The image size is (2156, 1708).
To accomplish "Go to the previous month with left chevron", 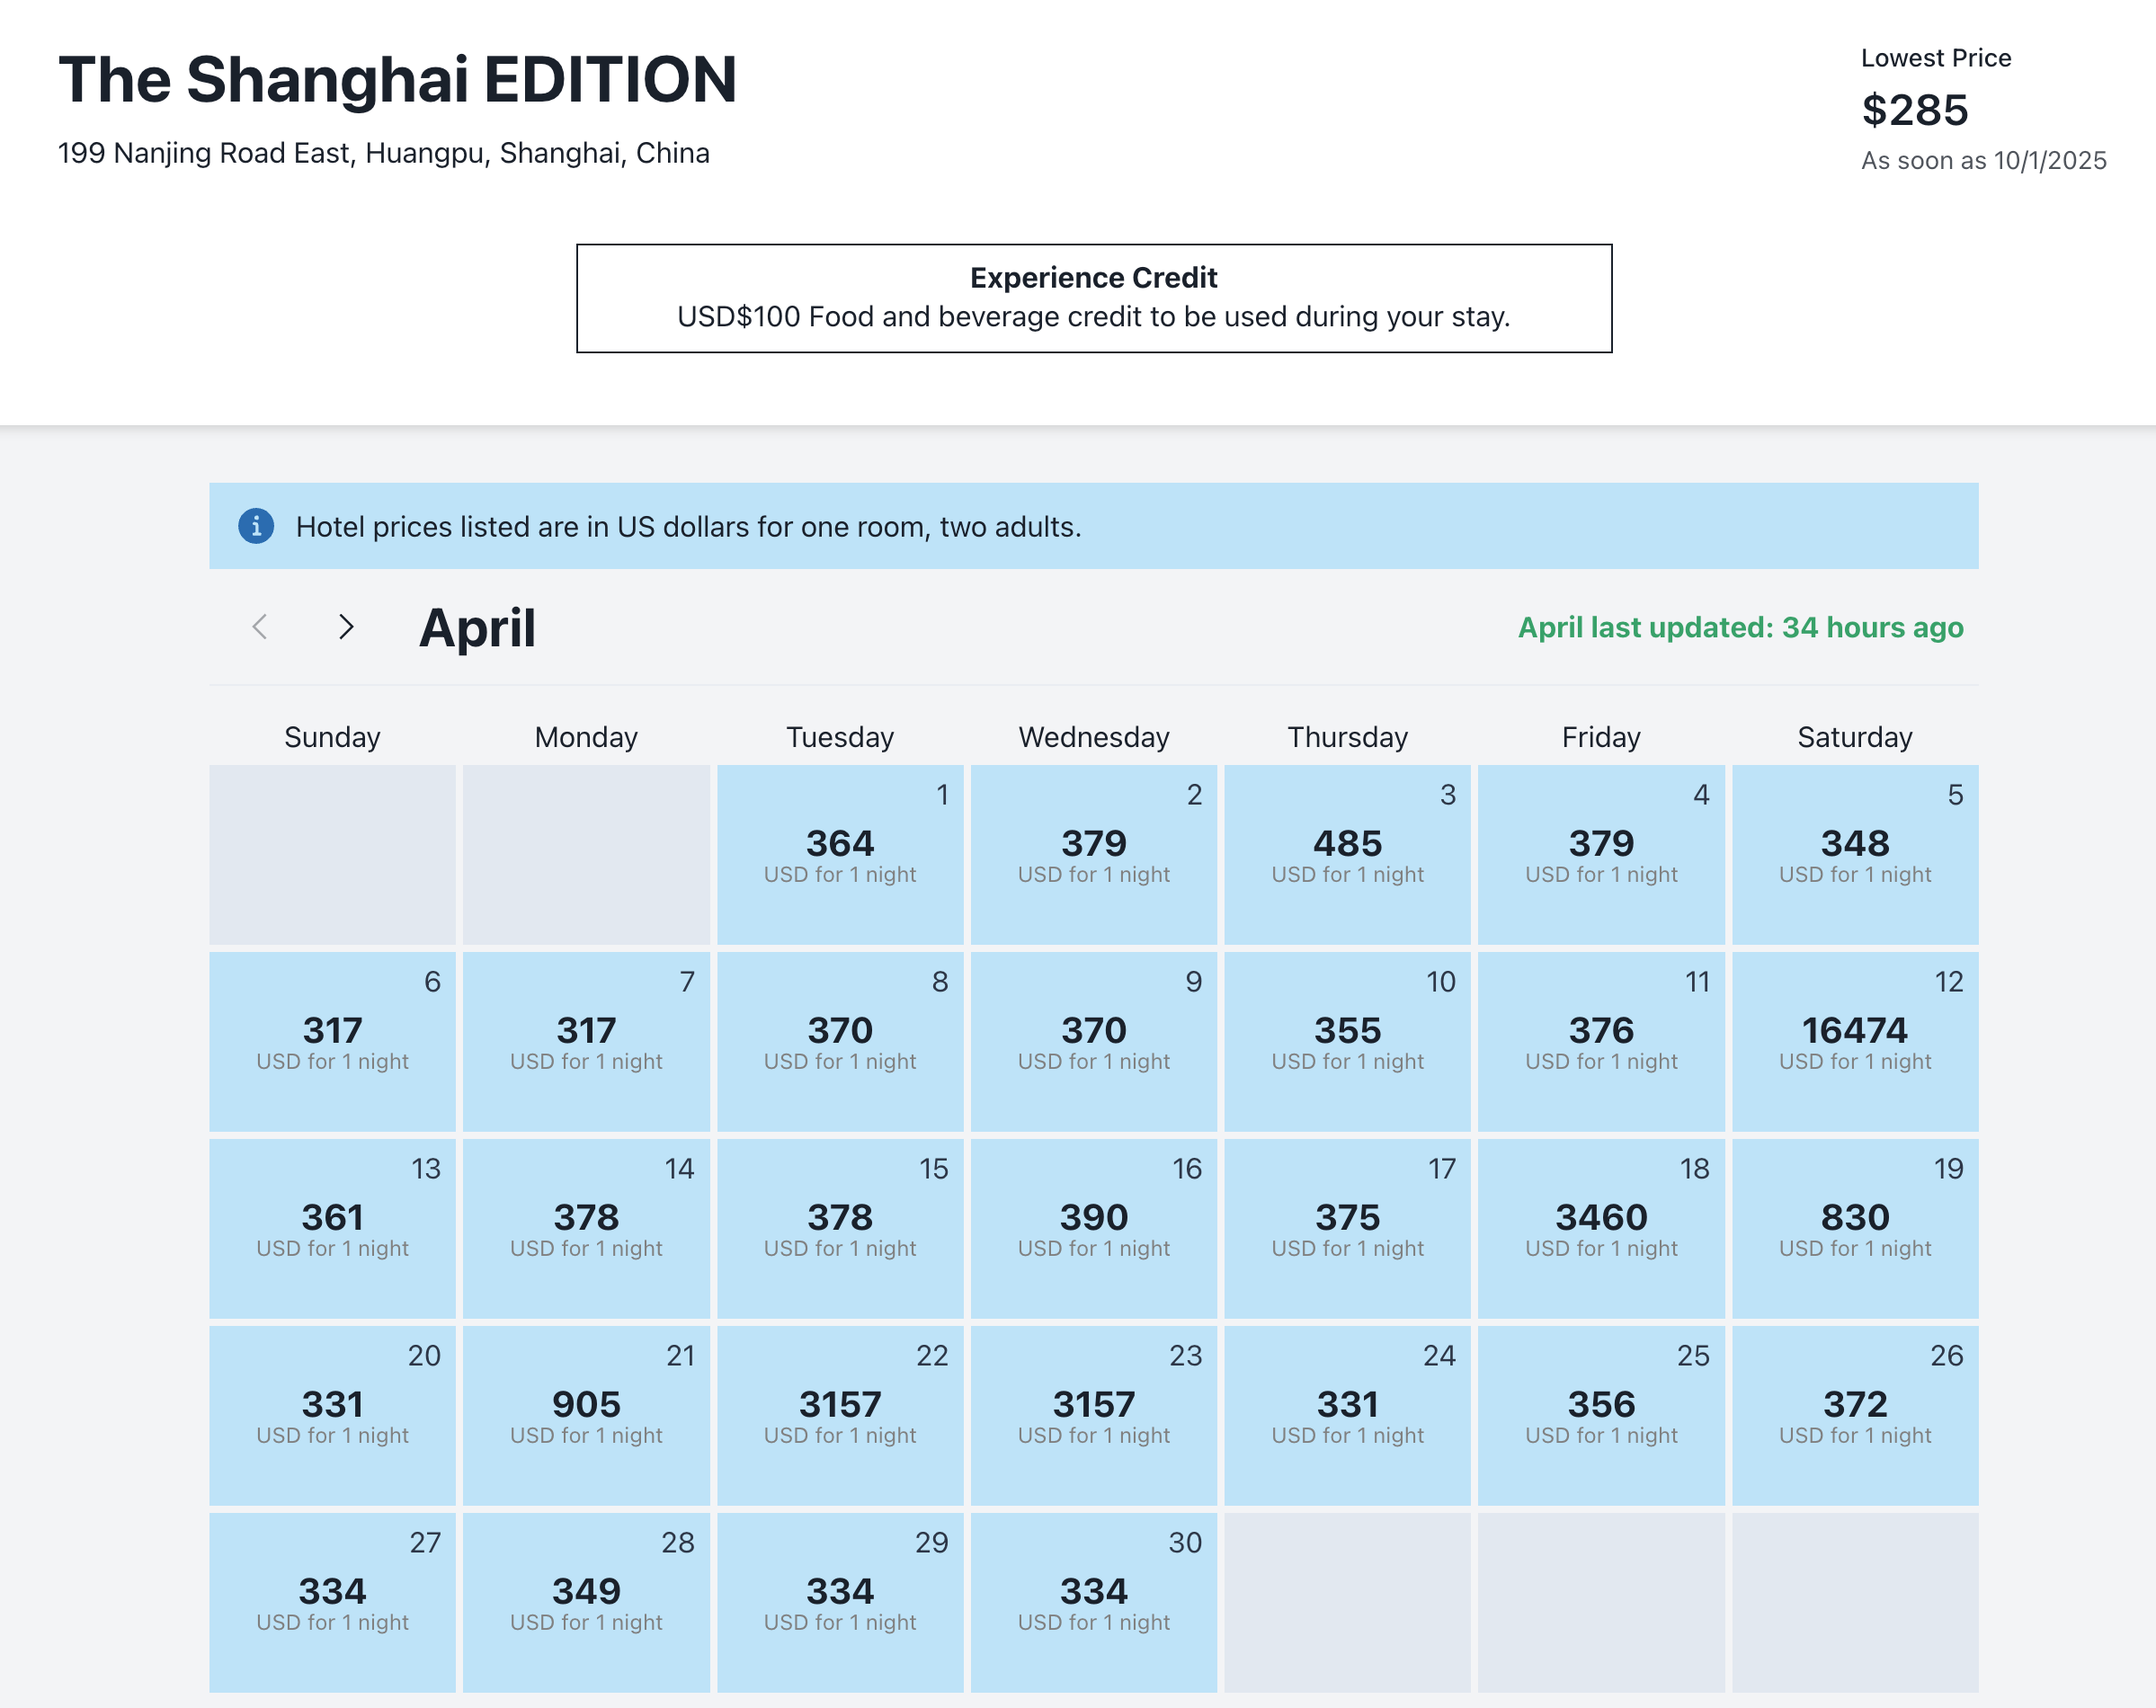I will point(260,627).
